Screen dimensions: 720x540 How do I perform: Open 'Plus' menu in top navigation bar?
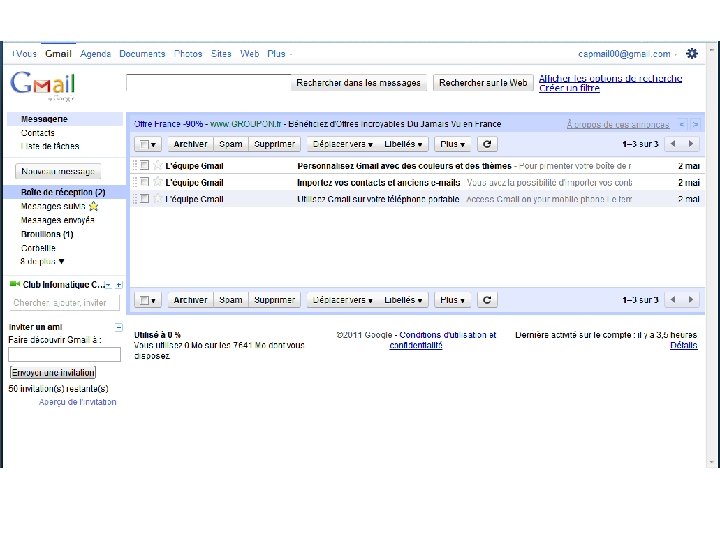tap(279, 54)
